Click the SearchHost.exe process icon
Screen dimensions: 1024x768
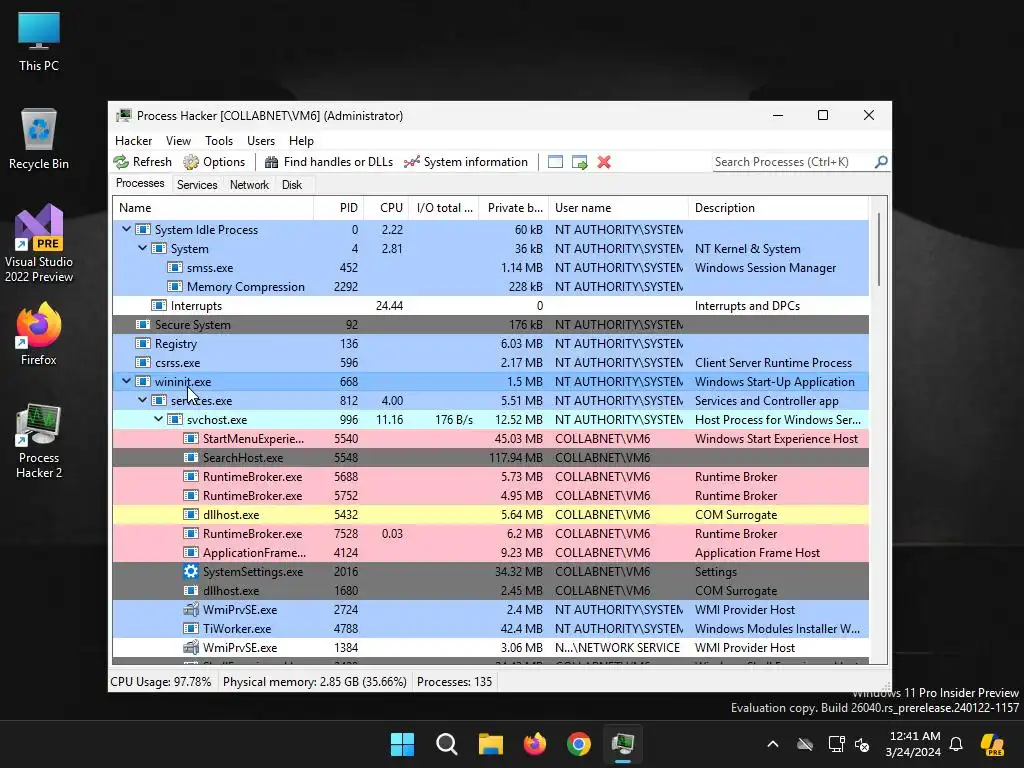(191, 457)
